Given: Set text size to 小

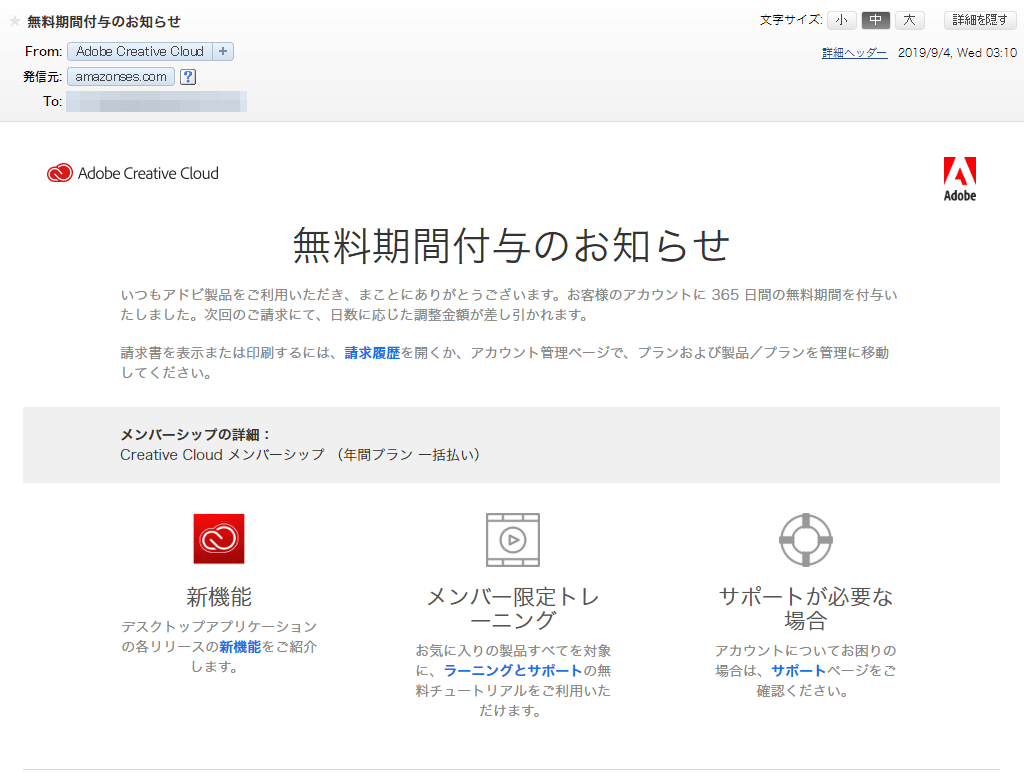Looking at the screenshot, I should pyautogui.click(x=842, y=20).
